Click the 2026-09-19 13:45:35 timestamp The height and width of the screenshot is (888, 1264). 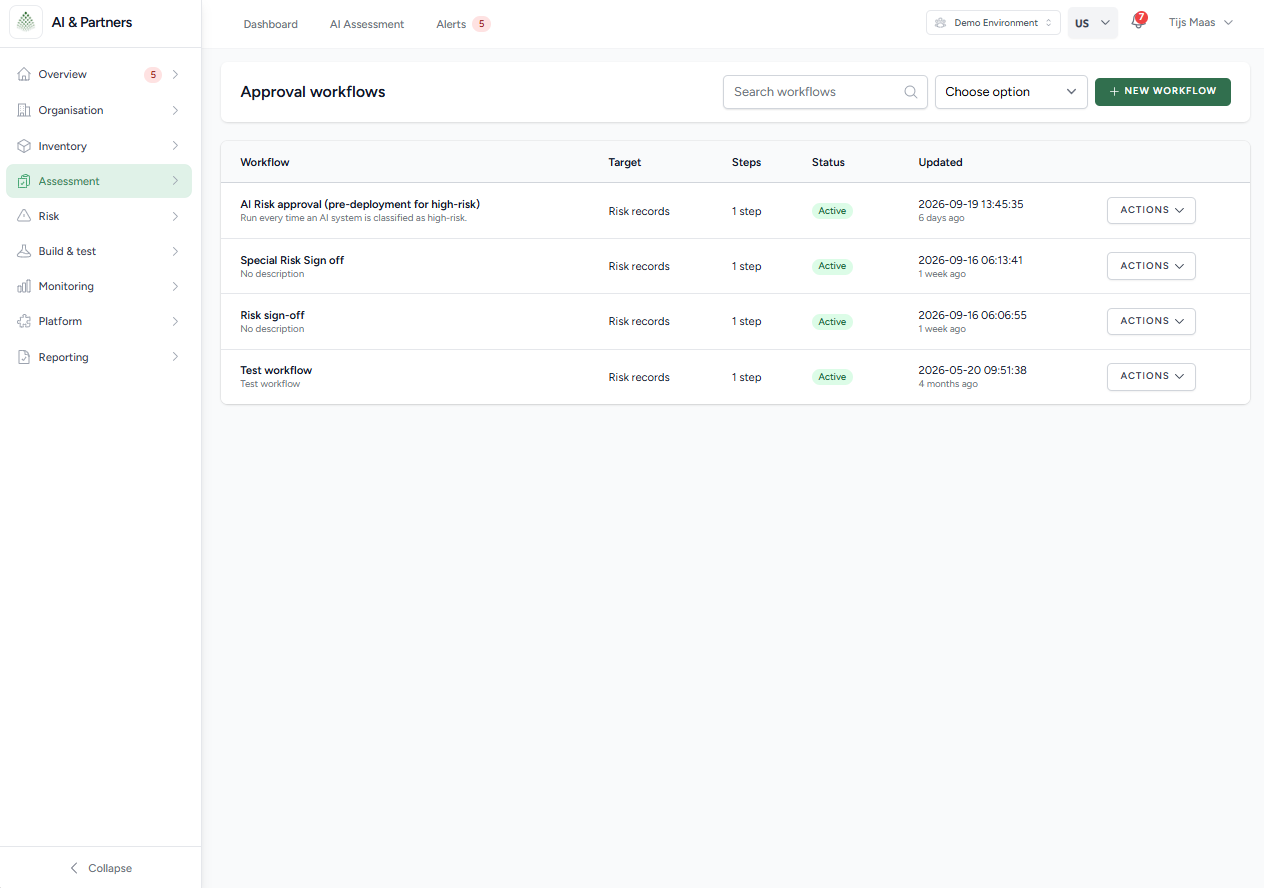coord(971,204)
